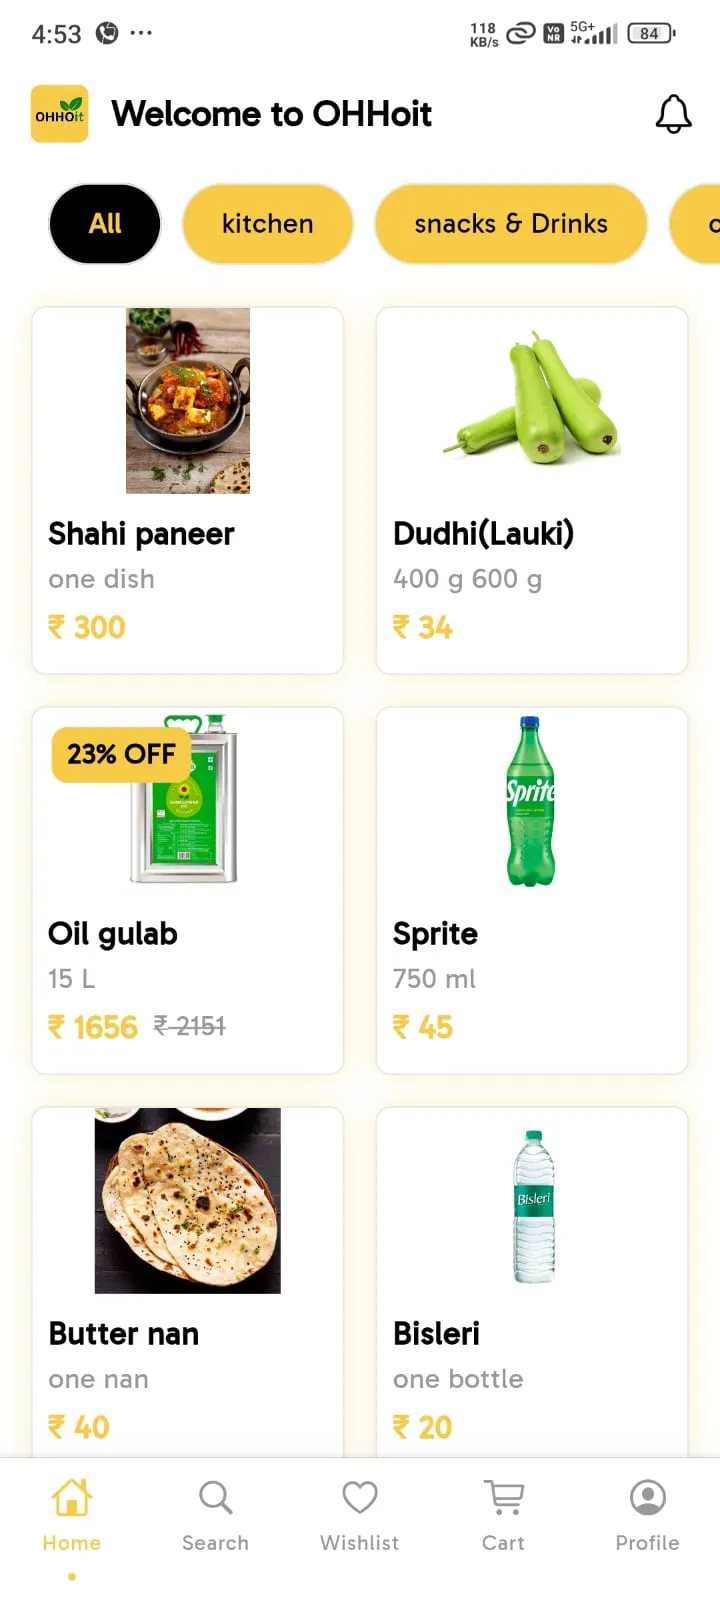Tap the OHHOit logo icon

coord(60,114)
